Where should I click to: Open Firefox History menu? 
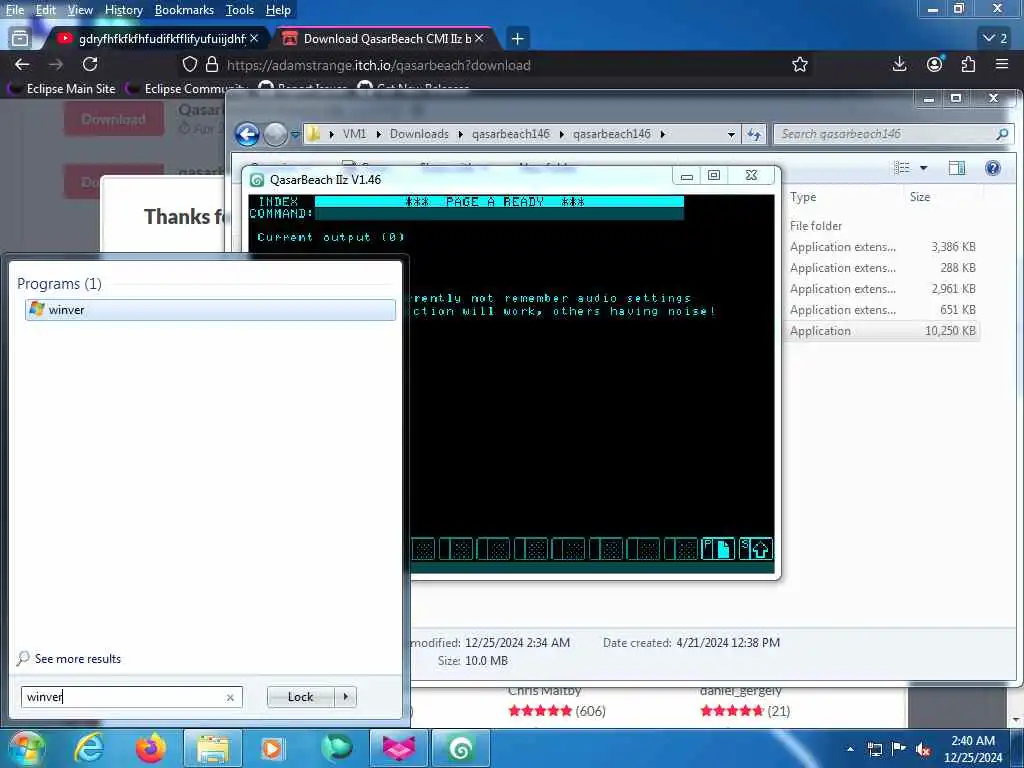[x=123, y=10]
